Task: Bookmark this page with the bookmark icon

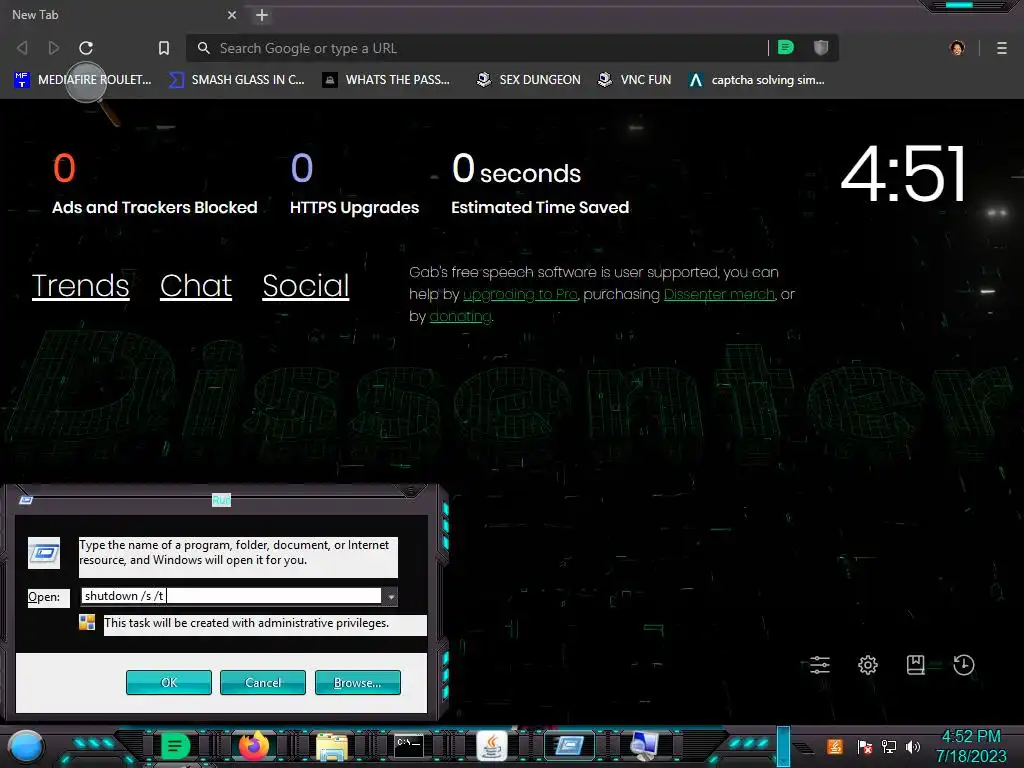Action: [164, 48]
